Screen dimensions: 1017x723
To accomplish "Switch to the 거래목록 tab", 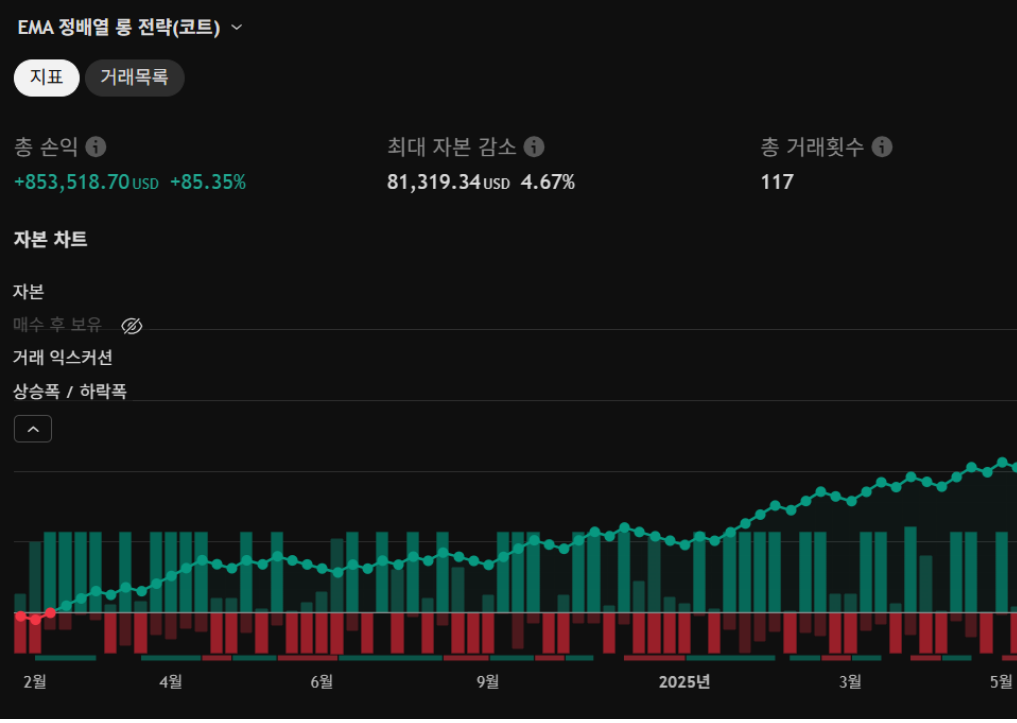I will (134, 77).
